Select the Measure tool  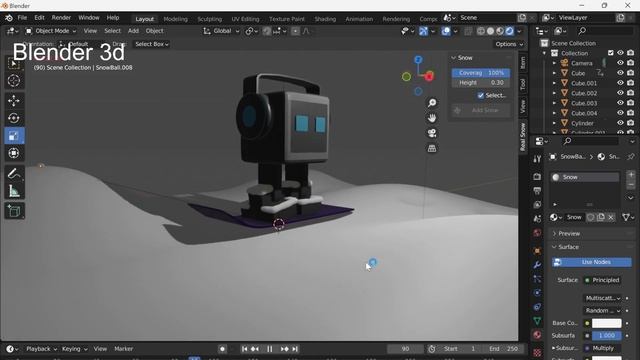(x=14, y=191)
